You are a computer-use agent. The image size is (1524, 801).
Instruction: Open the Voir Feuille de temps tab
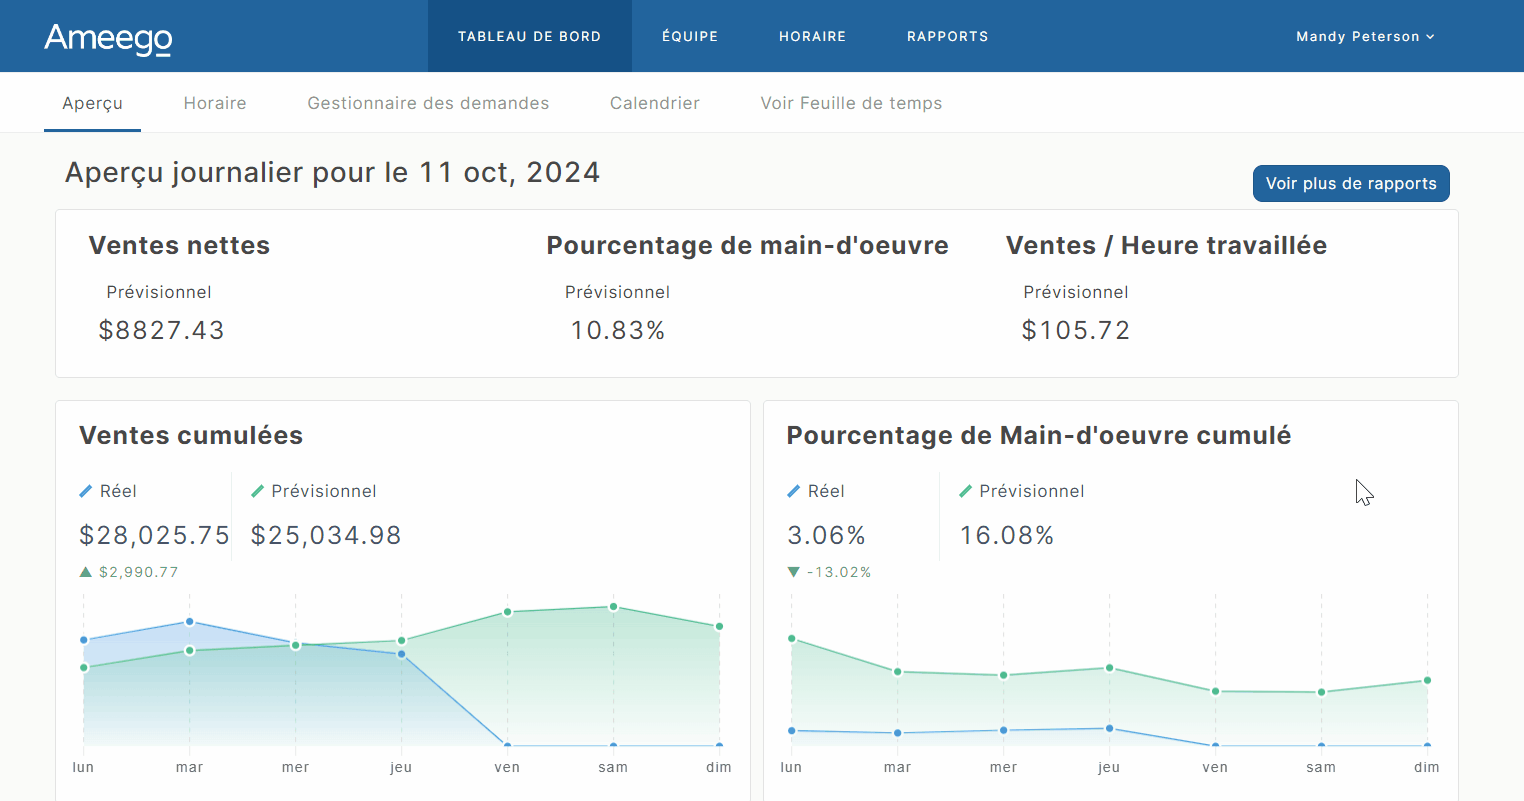tap(851, 103)
